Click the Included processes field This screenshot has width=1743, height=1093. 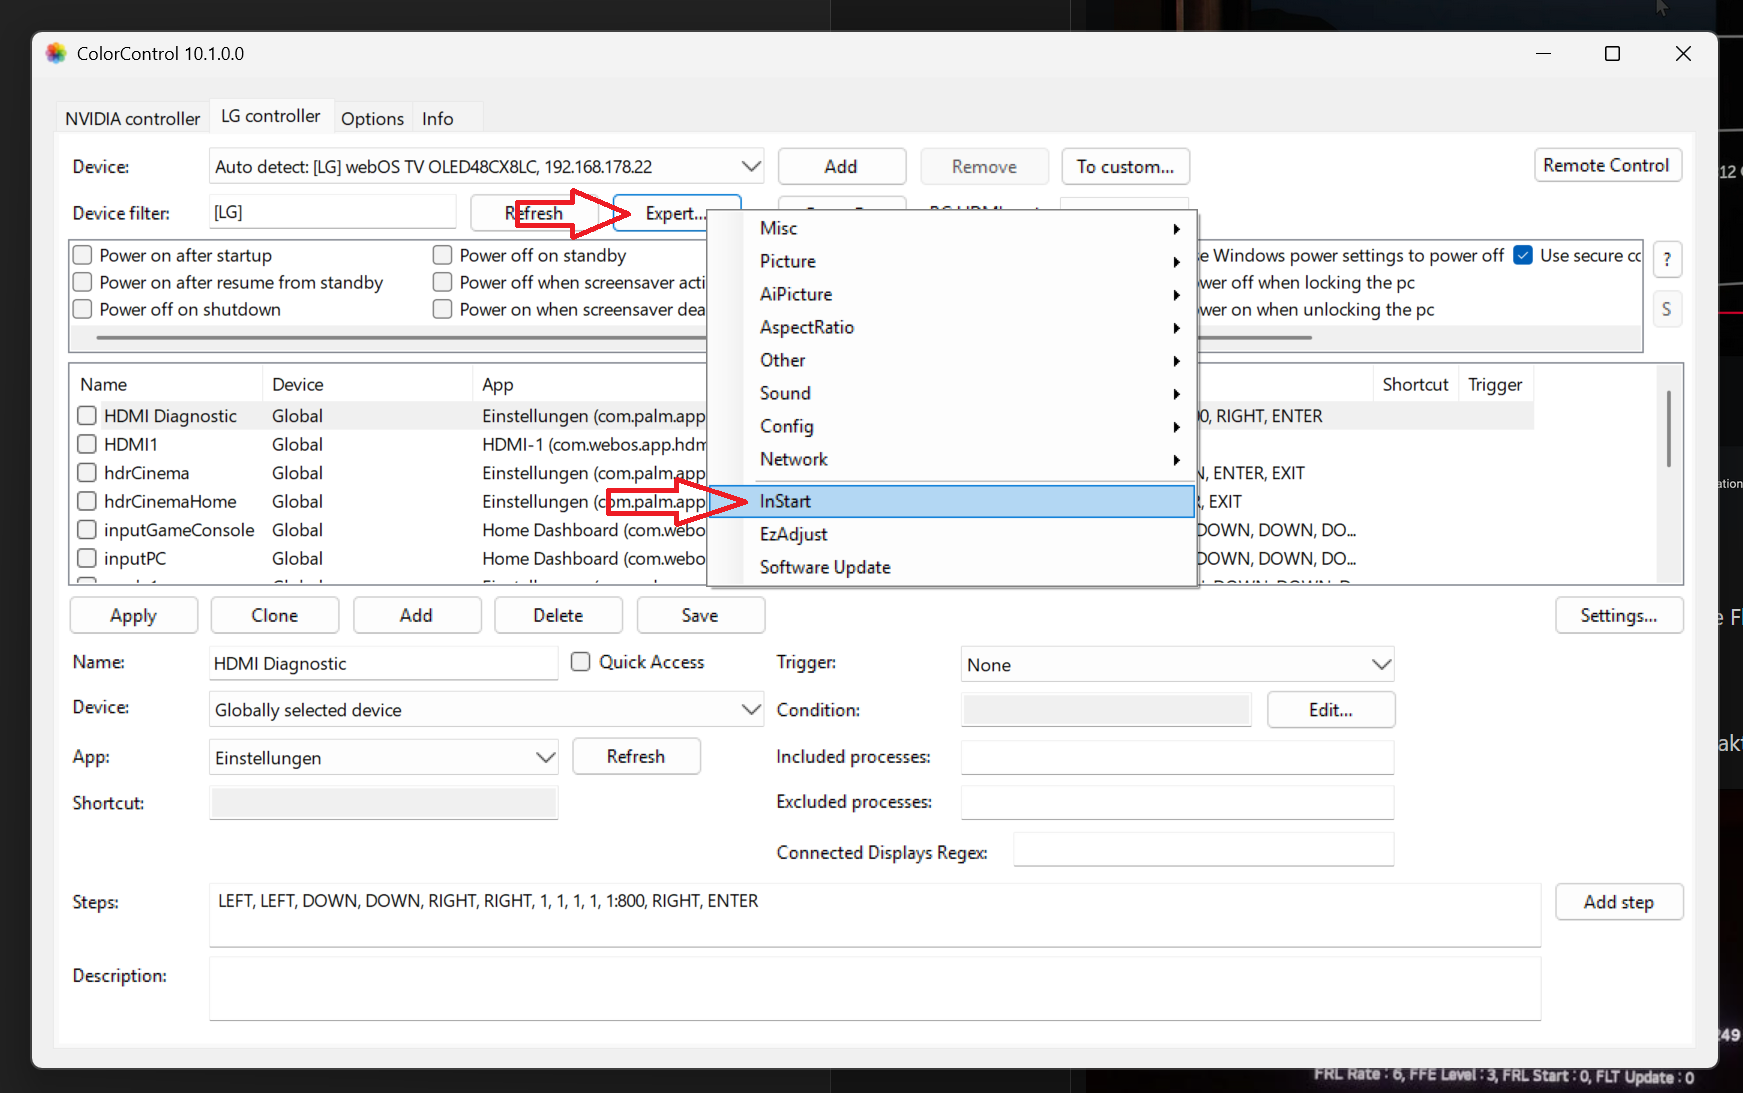tap(1177, 757)
